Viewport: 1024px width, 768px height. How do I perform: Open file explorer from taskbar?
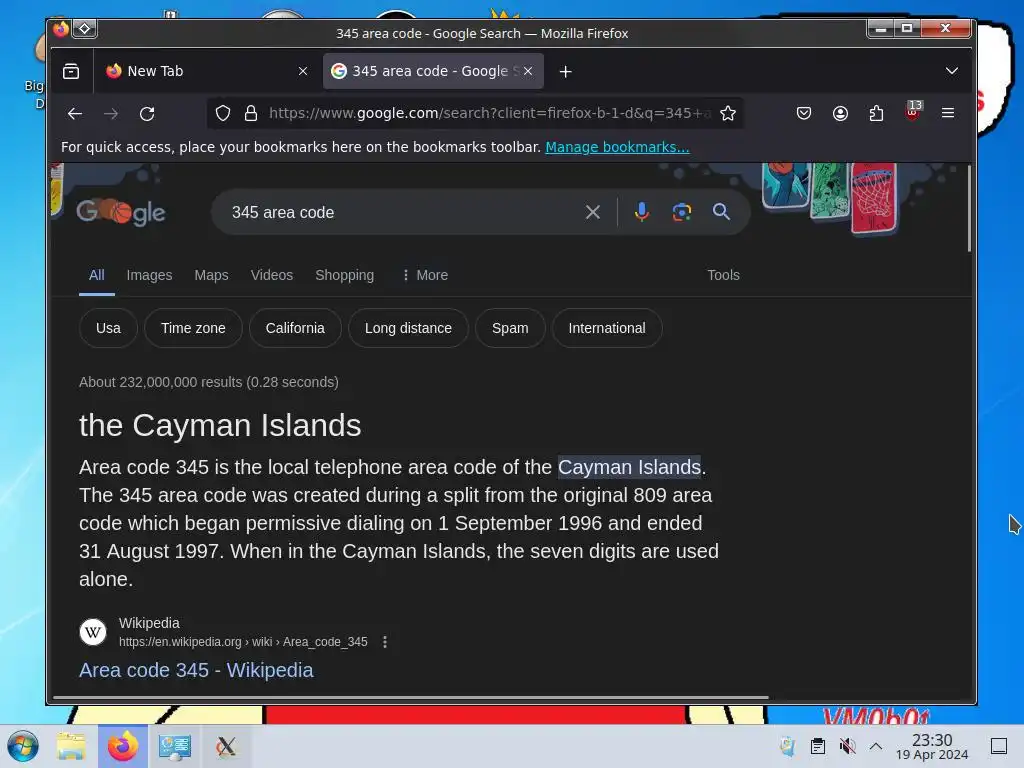point(71,746)
